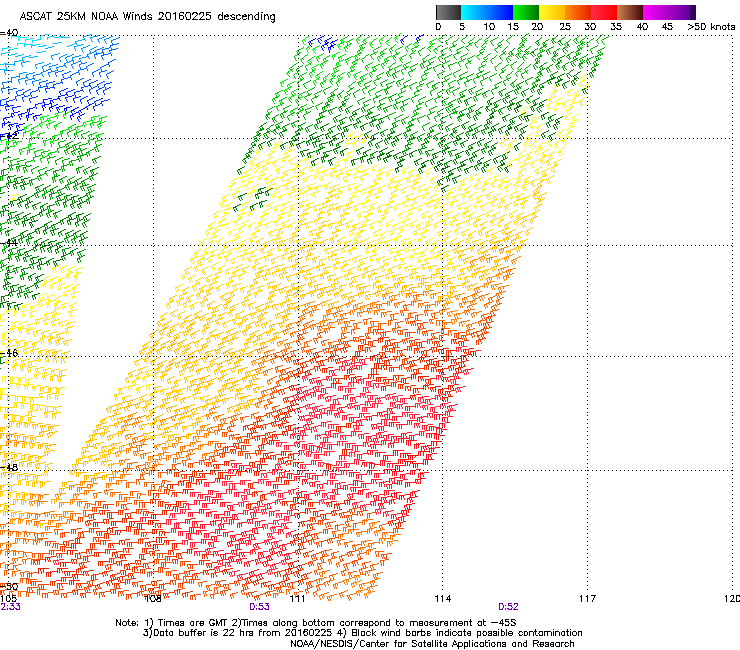Click the yellow 20-25 knots legend swatch

click(x=552, y=12)
